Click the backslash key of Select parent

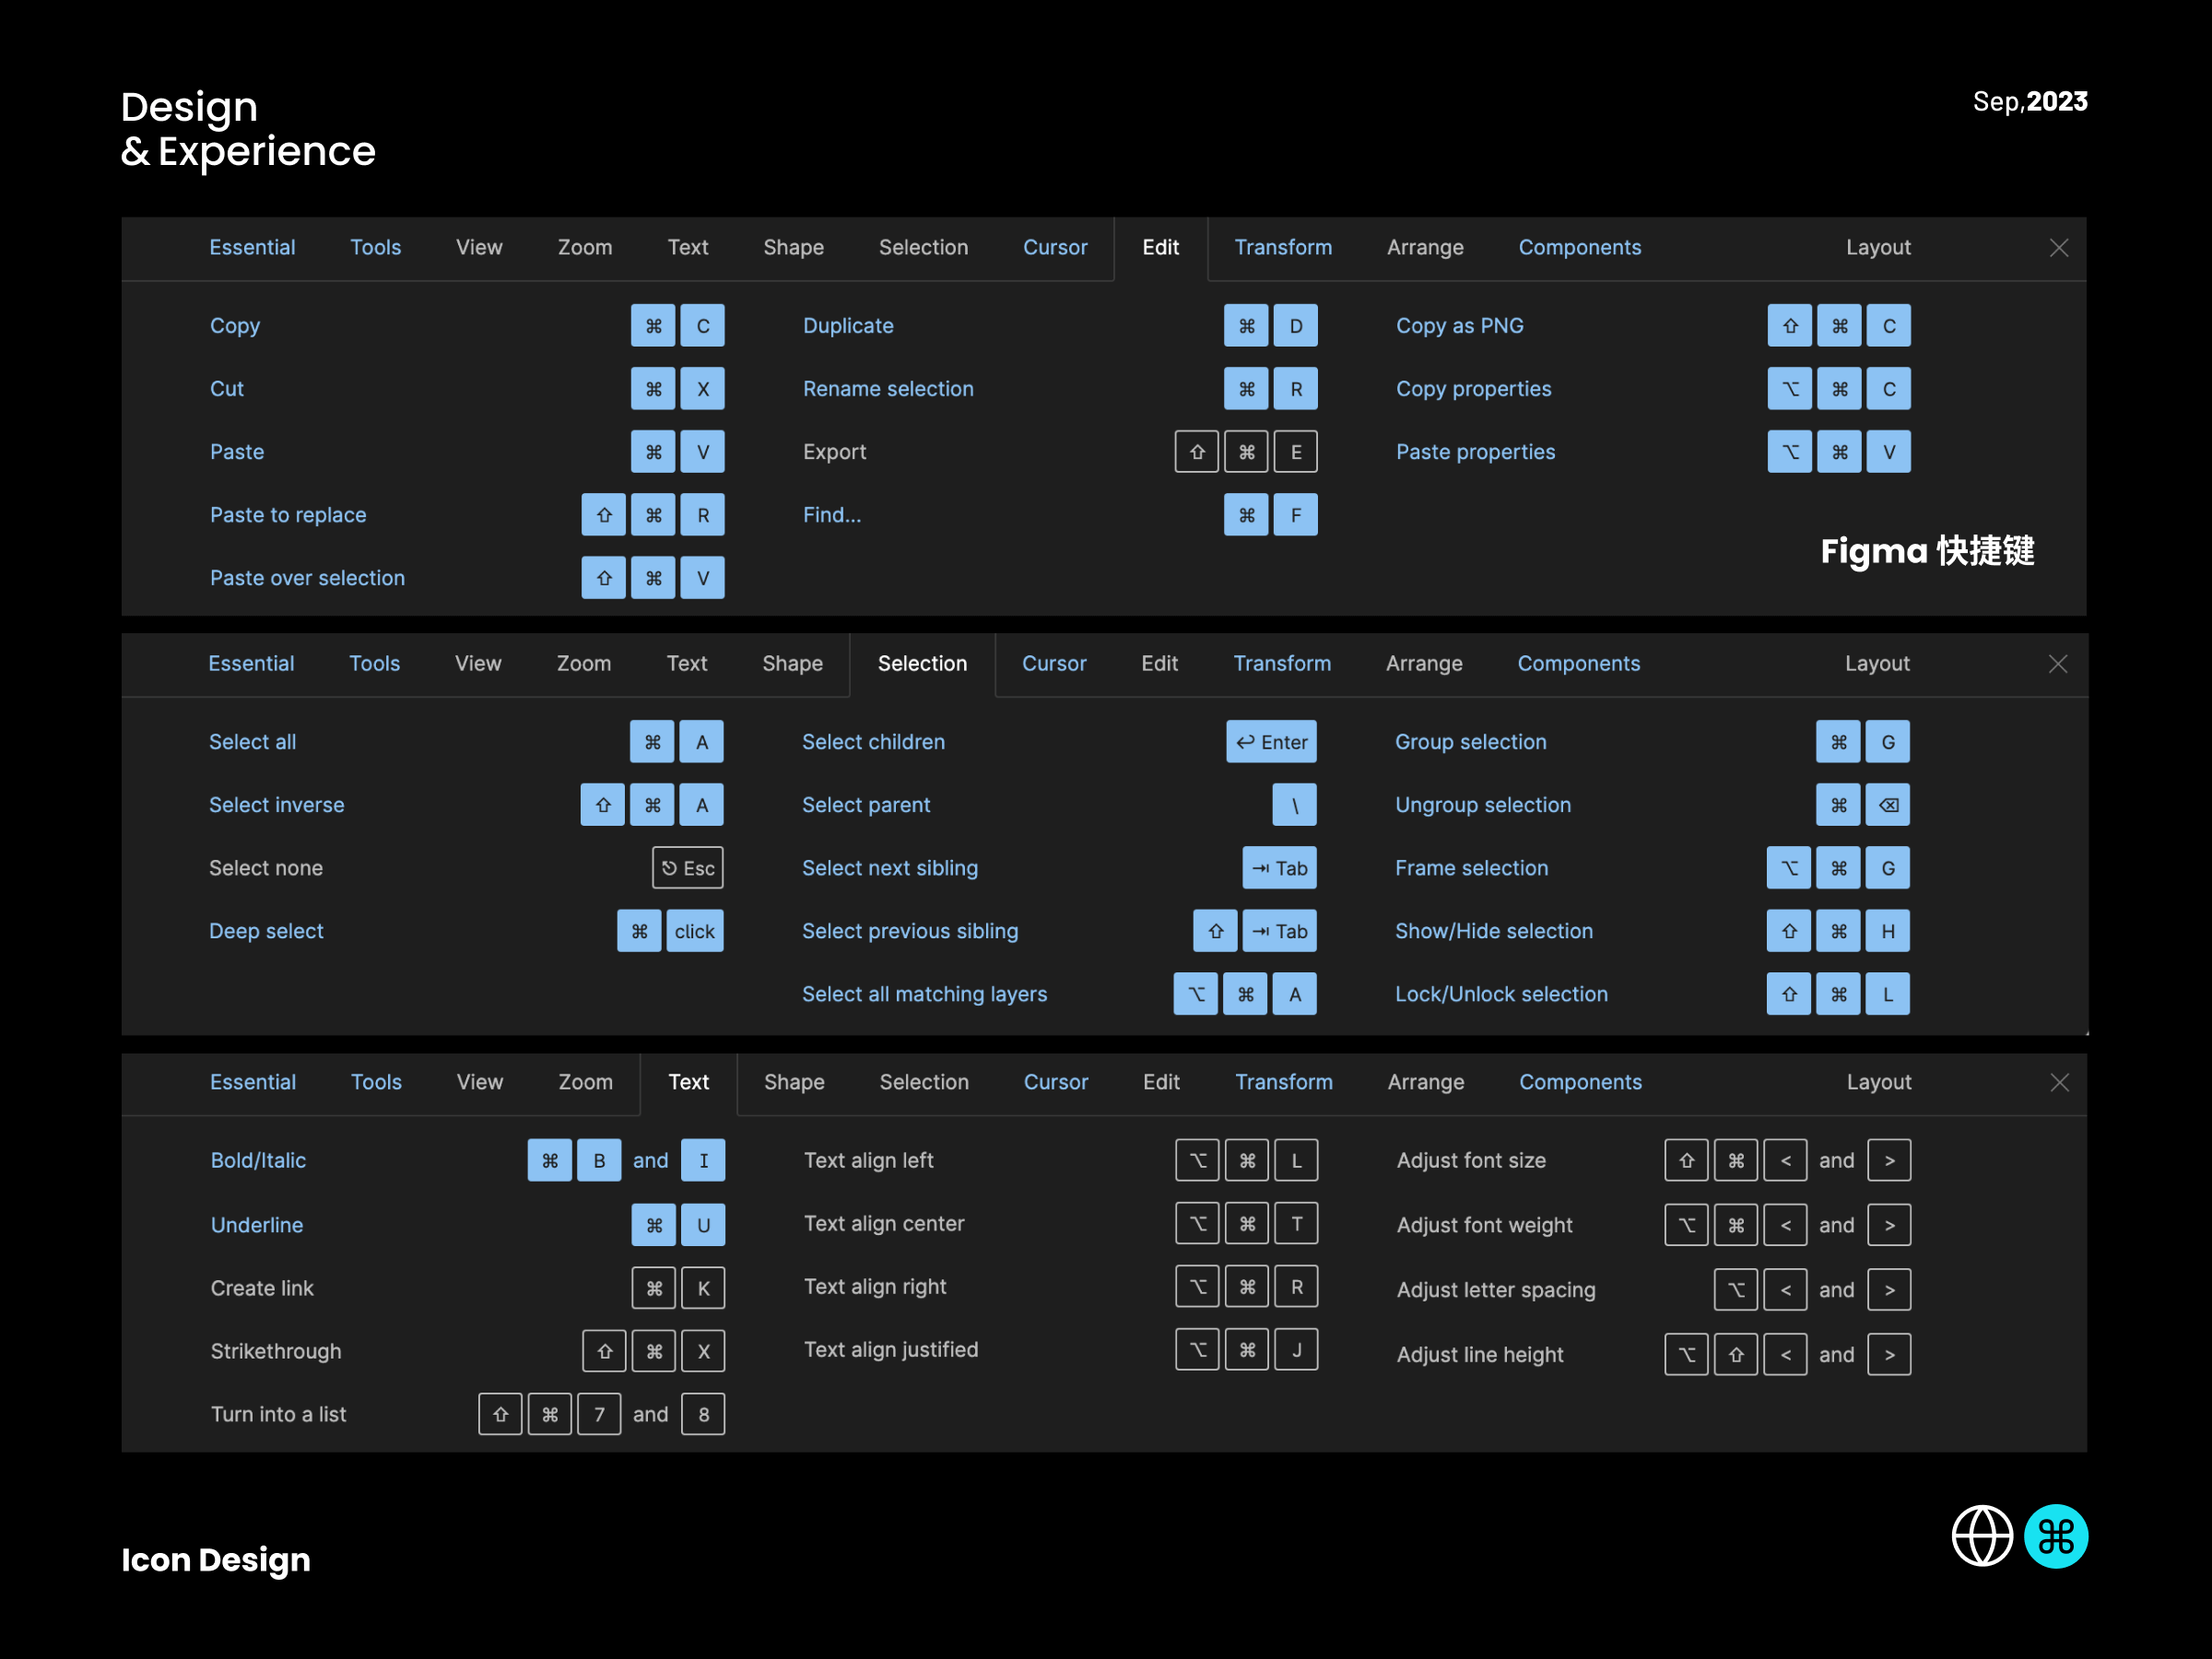[x=1294, y=805]
